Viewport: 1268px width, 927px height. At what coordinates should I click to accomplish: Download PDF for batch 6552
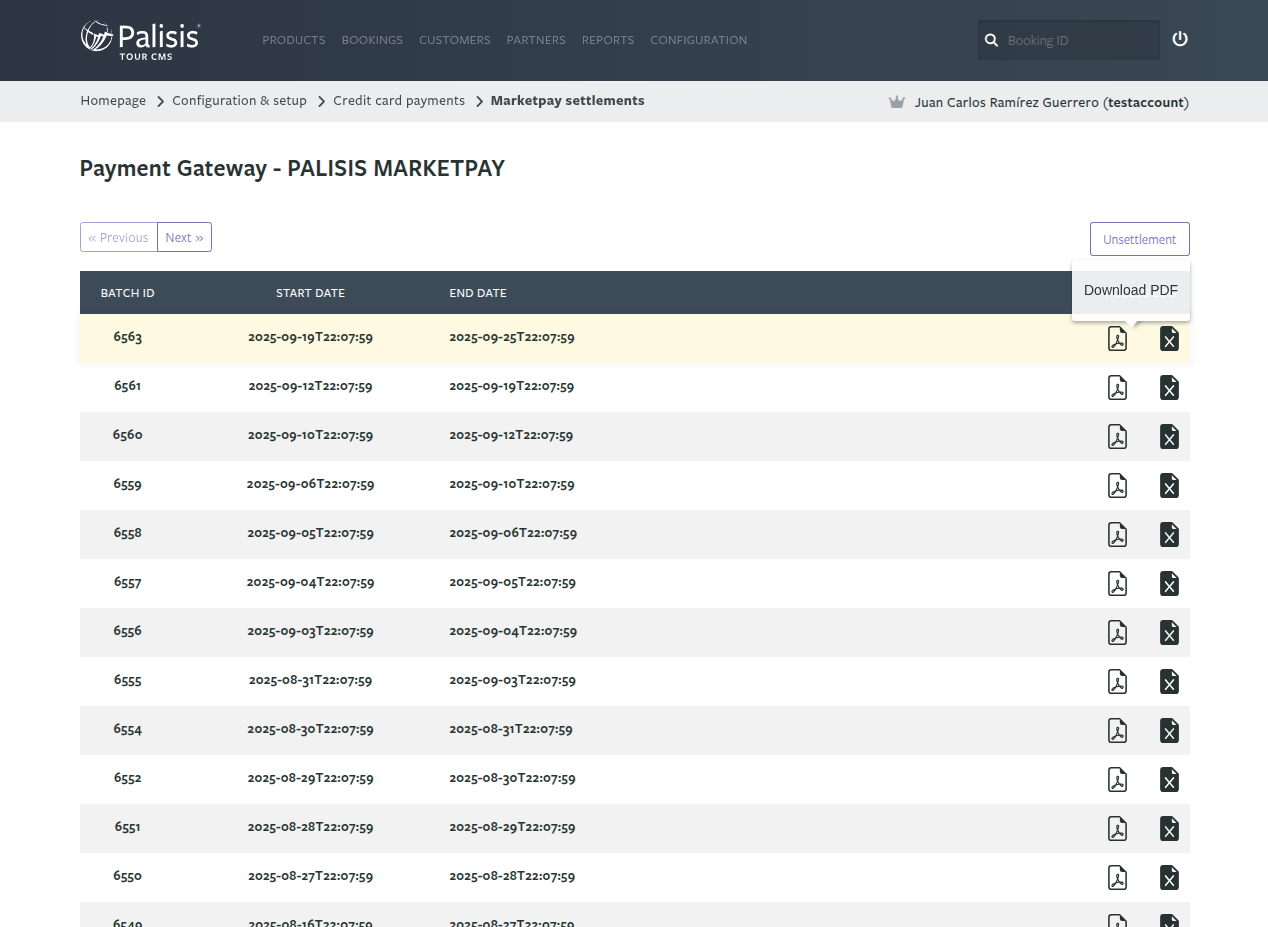1117,780
